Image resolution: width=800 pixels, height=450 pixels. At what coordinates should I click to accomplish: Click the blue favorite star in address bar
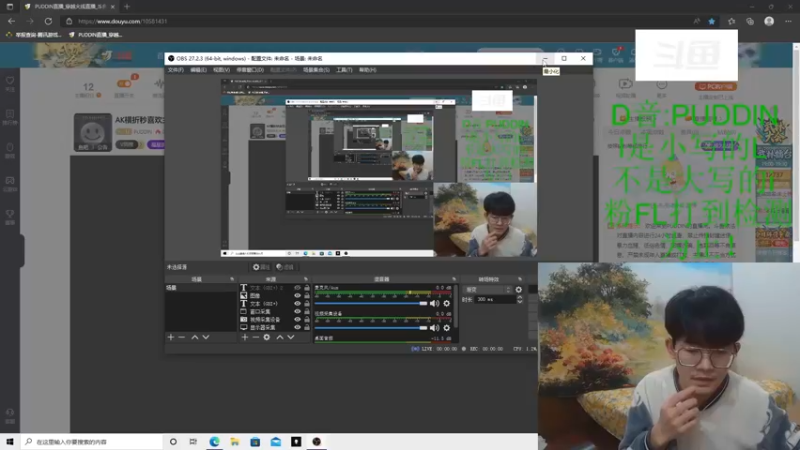712,21
